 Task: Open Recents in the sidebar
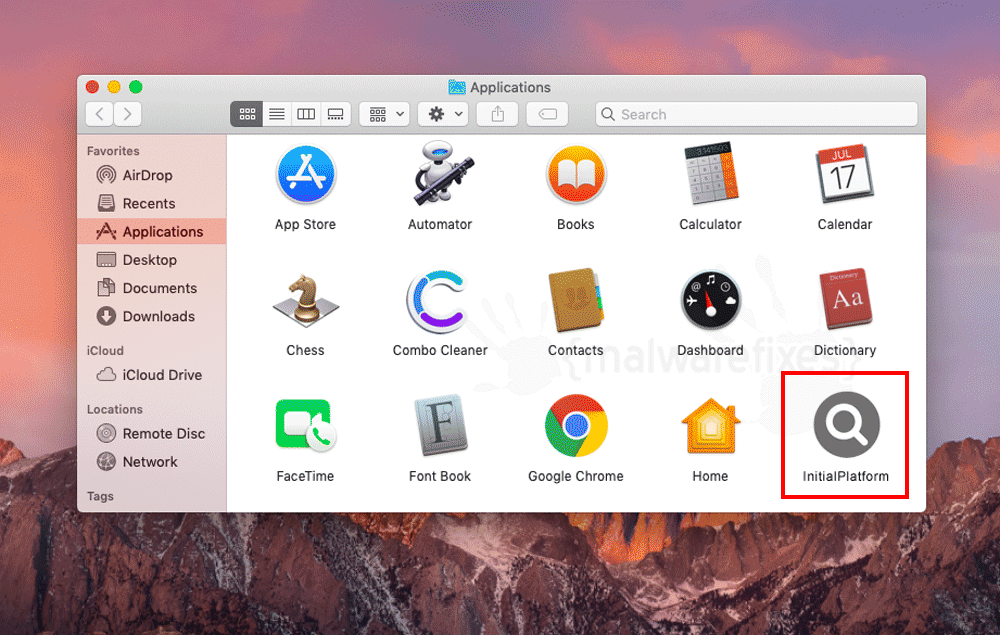[152, 203]
